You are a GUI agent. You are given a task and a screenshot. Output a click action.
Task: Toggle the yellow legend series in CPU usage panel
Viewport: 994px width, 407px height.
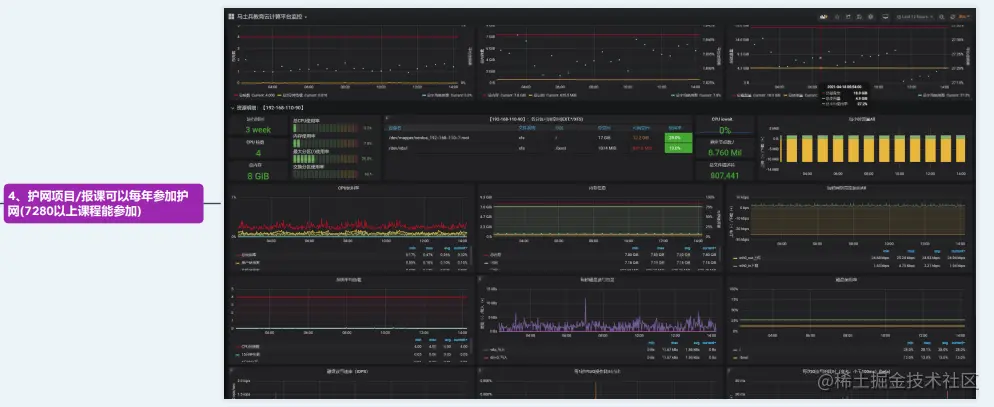252,262
